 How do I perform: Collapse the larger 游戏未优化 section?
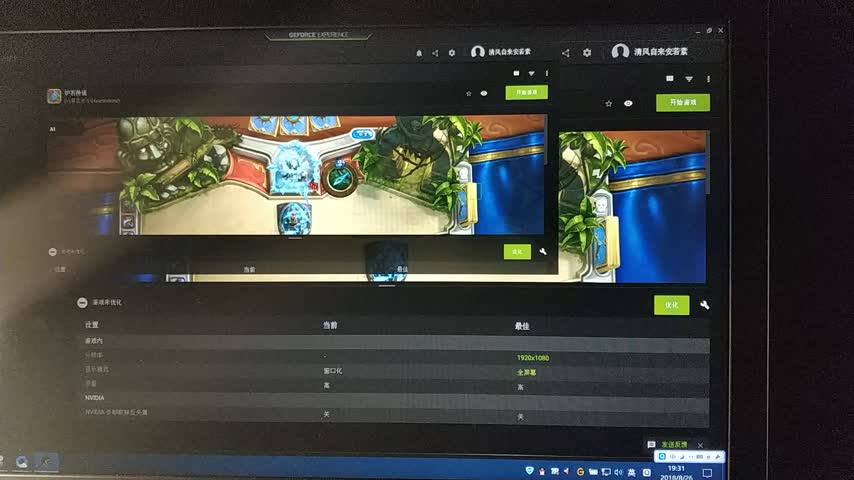82,302
